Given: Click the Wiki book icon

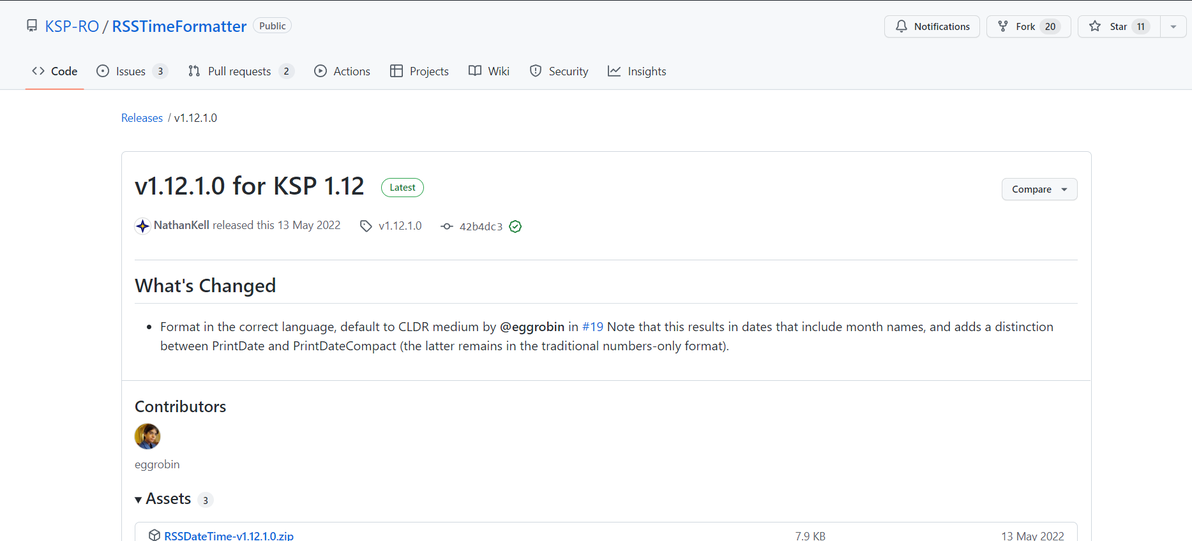Looking at the screenshot, I should click(x=474, y=71).
